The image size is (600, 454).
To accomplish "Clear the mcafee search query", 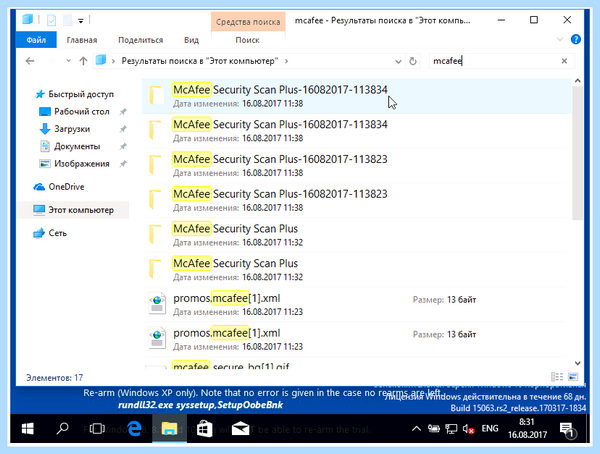I will 564,61.
